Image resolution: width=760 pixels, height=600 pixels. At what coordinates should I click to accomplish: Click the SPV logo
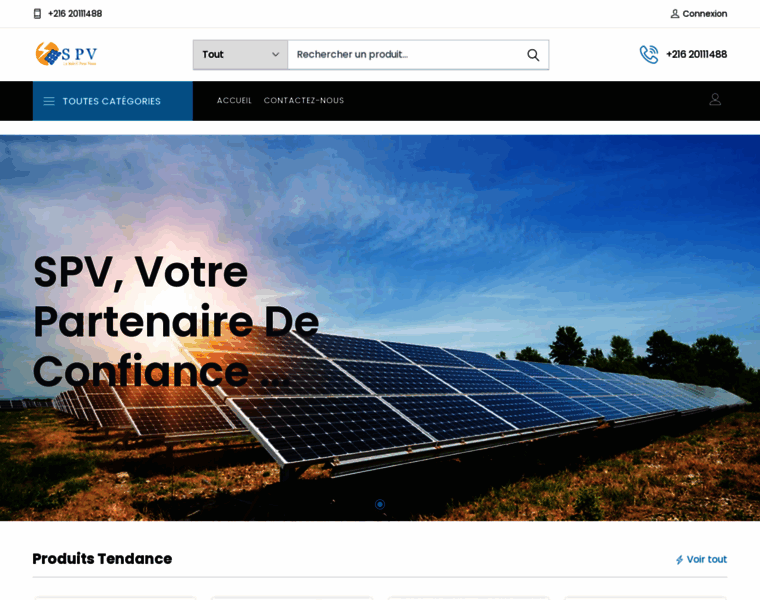[x=66, y=54]
